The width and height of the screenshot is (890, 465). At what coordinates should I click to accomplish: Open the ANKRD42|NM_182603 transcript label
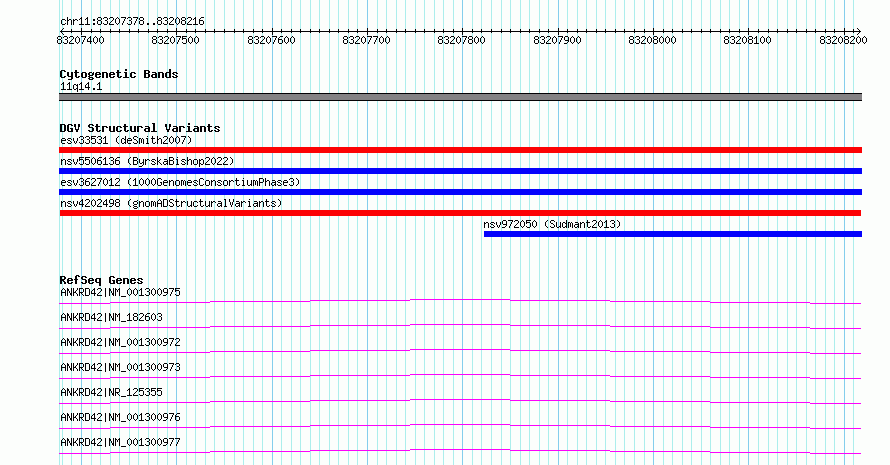click(x=111, y=317)
